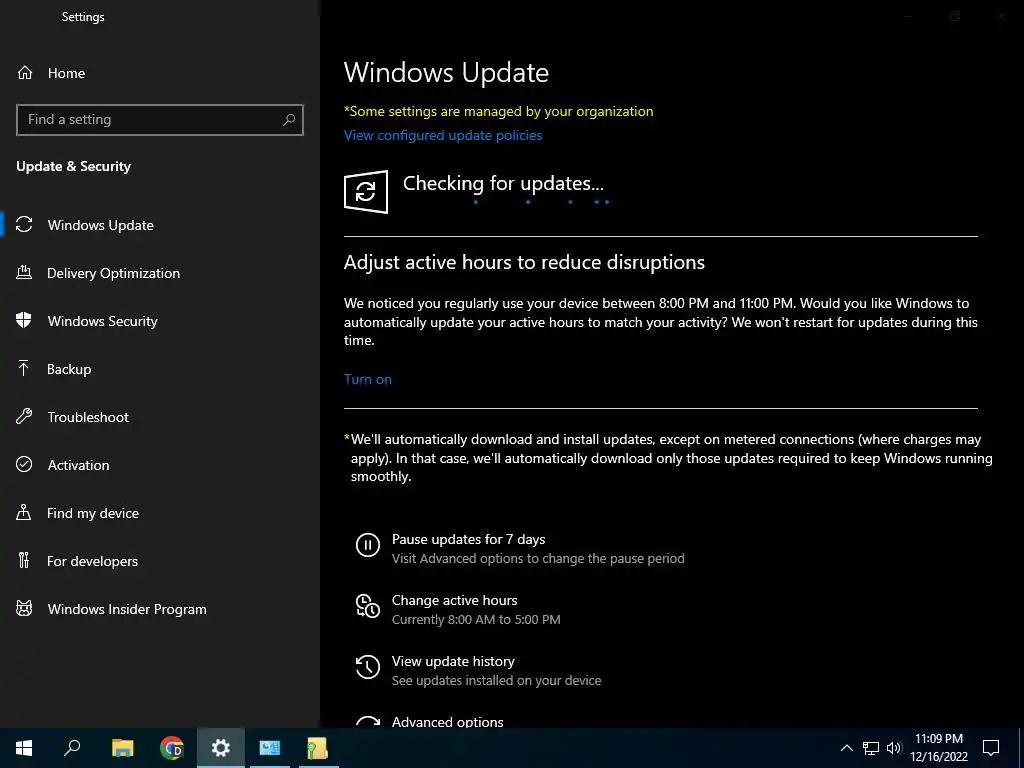The width and height of the screenshot is (1024, 768).
Task: Click the View update history clock icon
Action: click(x=368, y=667)
